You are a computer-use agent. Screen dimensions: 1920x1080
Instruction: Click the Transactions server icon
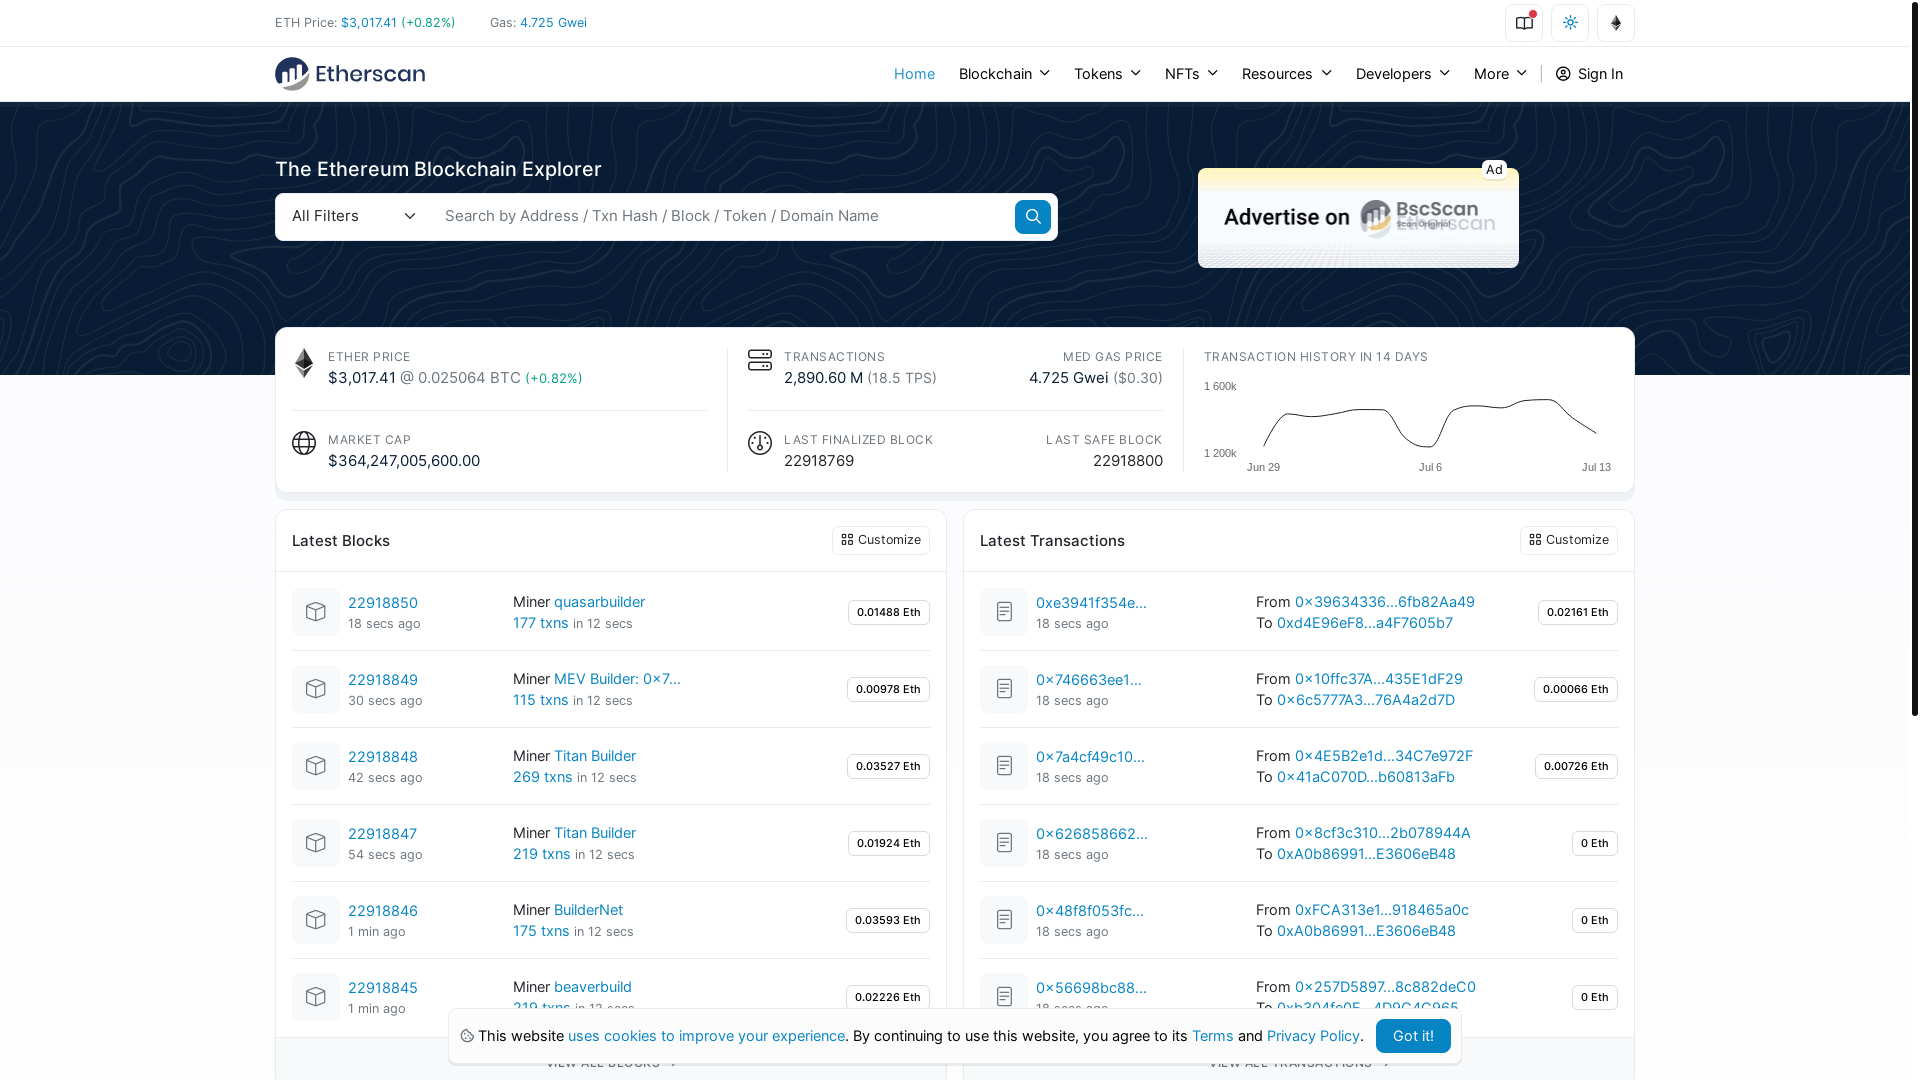760,360
